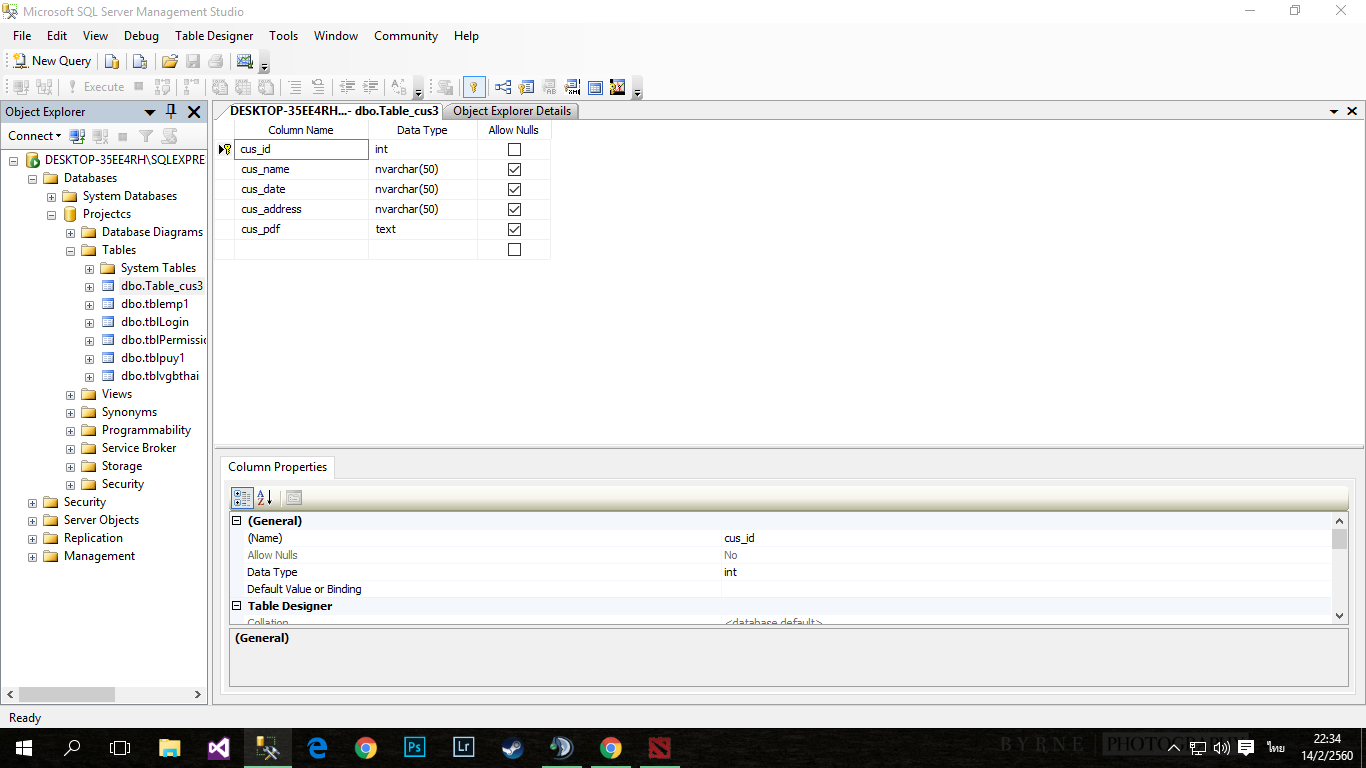Open the folder Open File icon
Image resolution: width=1366 pixels, height=768 pixels.
coord(170,61)
